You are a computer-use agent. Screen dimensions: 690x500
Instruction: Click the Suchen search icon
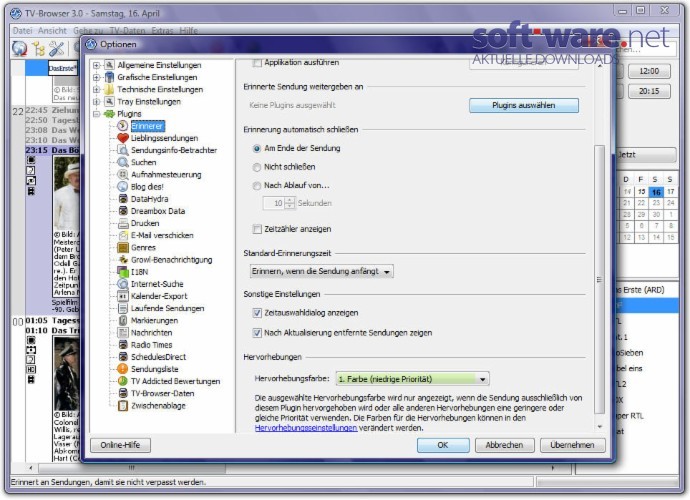click(x=122, y=162)
